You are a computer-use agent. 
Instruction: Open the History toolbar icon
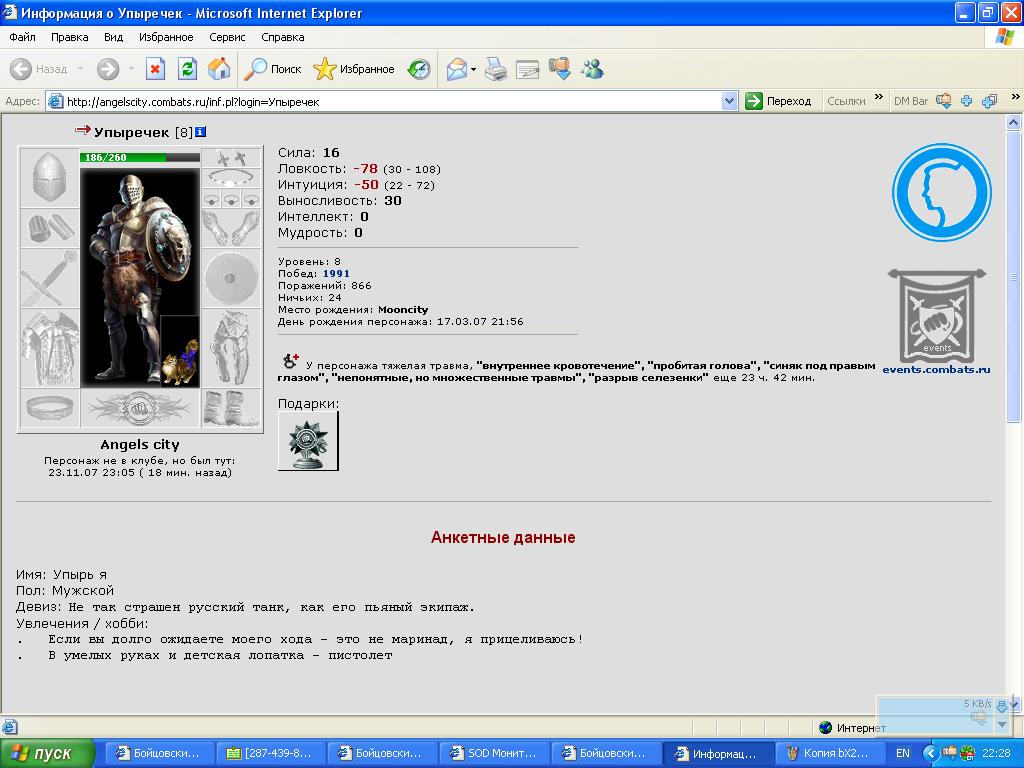[419, 69]
